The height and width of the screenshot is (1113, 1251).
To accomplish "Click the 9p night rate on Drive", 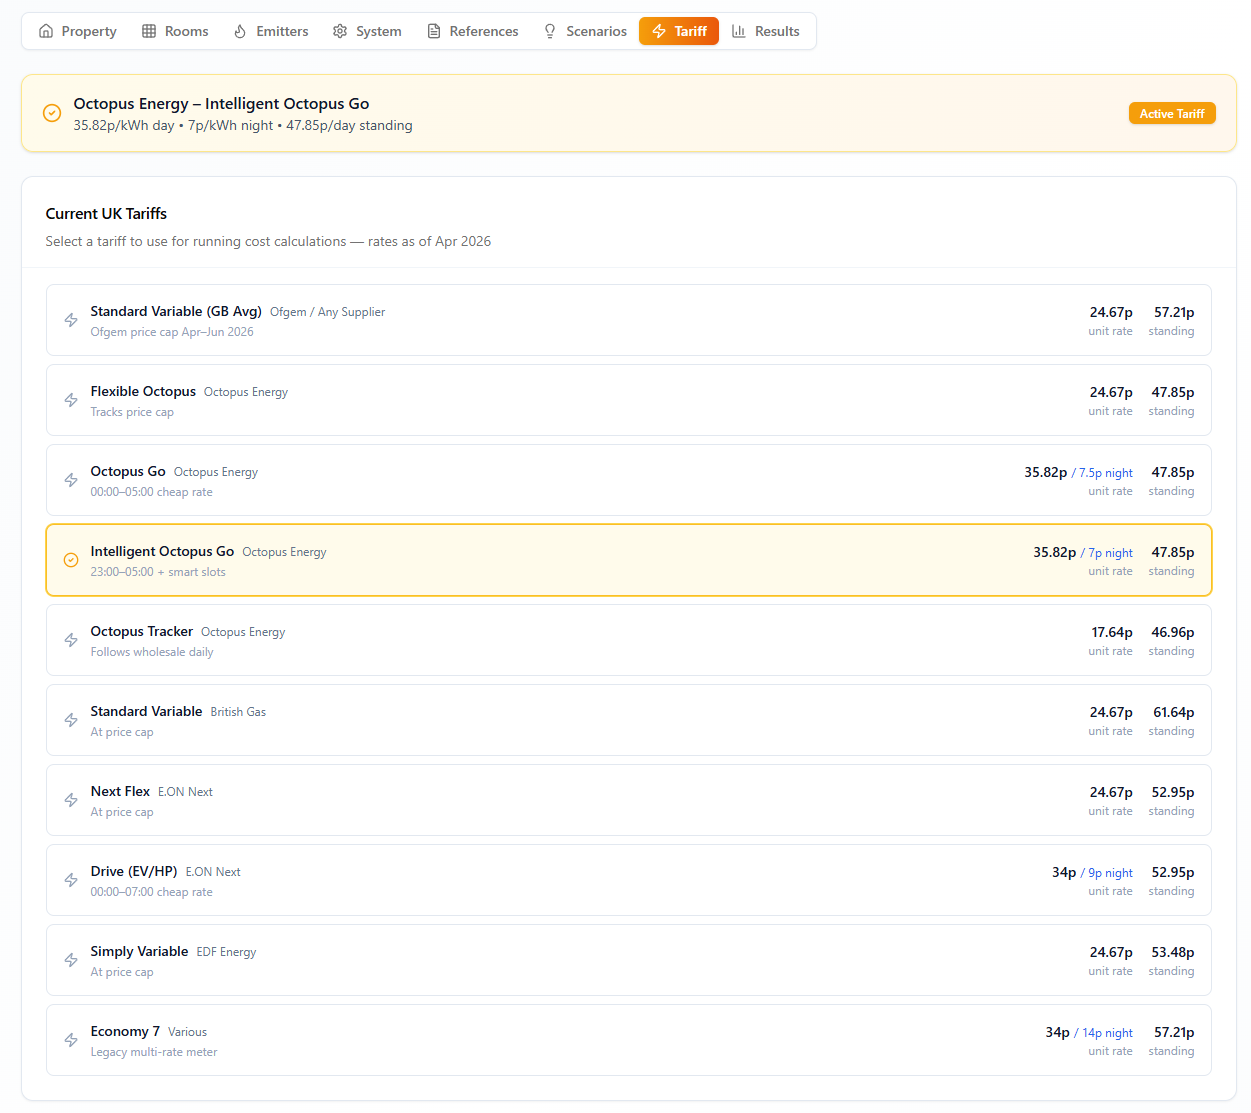I will (1107, 873).
